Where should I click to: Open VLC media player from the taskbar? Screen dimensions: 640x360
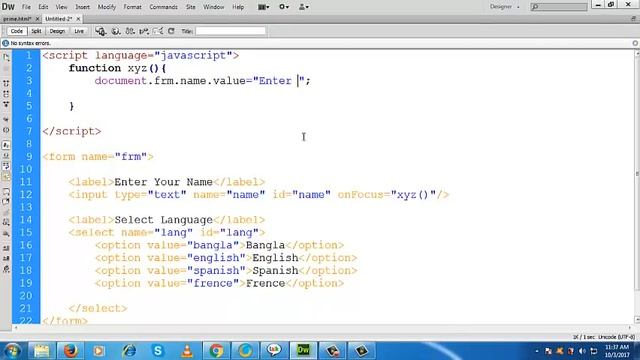click(187, 351)
